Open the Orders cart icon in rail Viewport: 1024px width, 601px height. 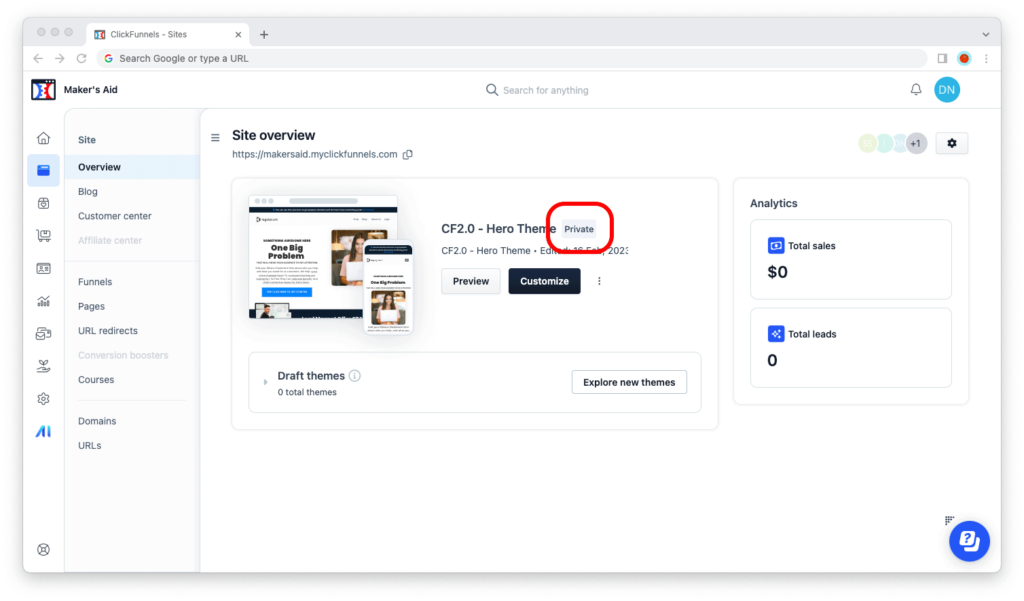[x=44, y=236]
